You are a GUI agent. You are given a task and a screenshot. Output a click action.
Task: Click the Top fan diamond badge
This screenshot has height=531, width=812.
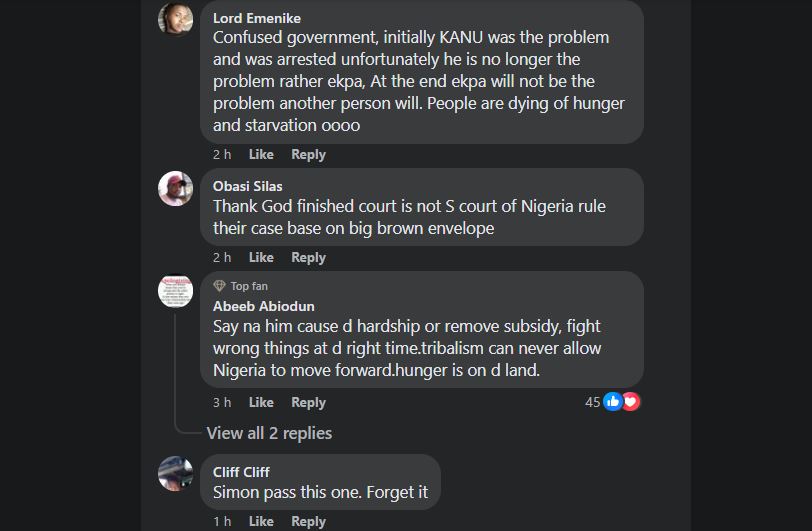click(220, 286)
